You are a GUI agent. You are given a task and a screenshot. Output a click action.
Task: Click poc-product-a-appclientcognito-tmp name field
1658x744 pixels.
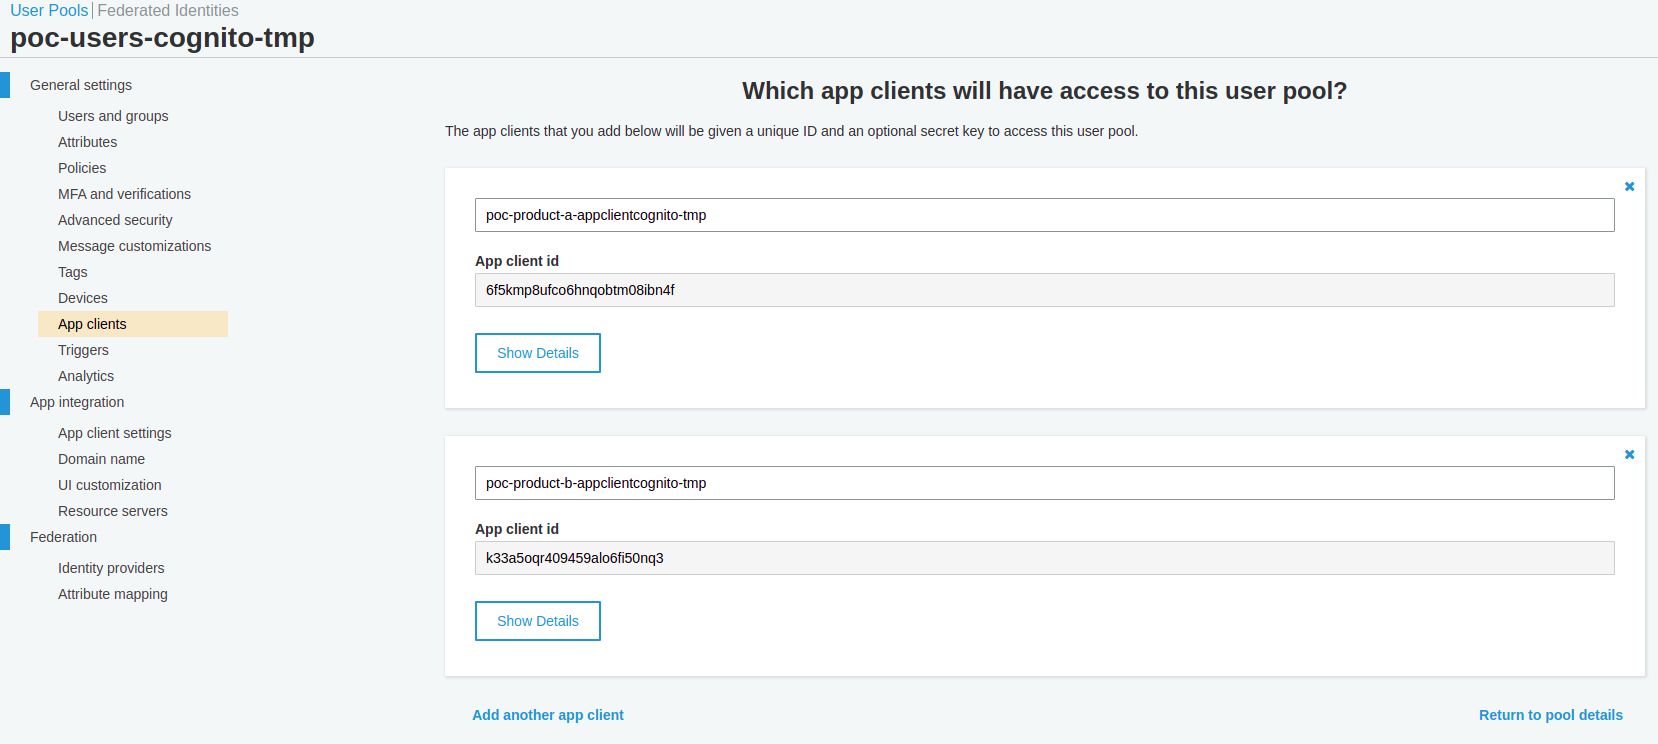(1044, 215)
